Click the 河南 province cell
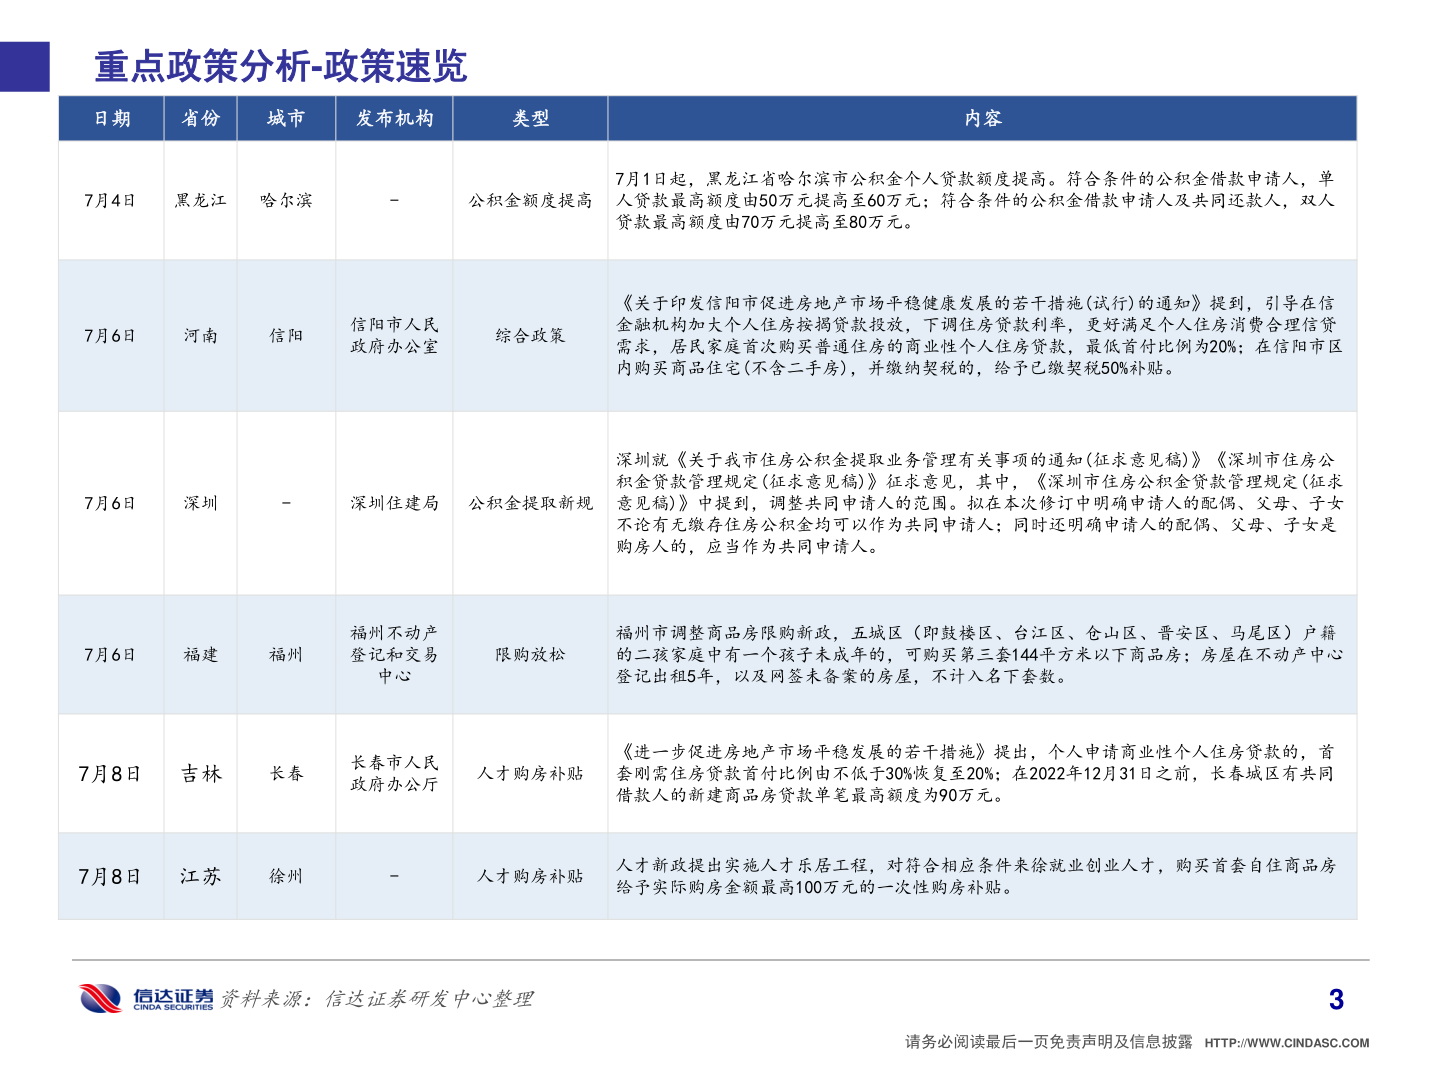 200,335
